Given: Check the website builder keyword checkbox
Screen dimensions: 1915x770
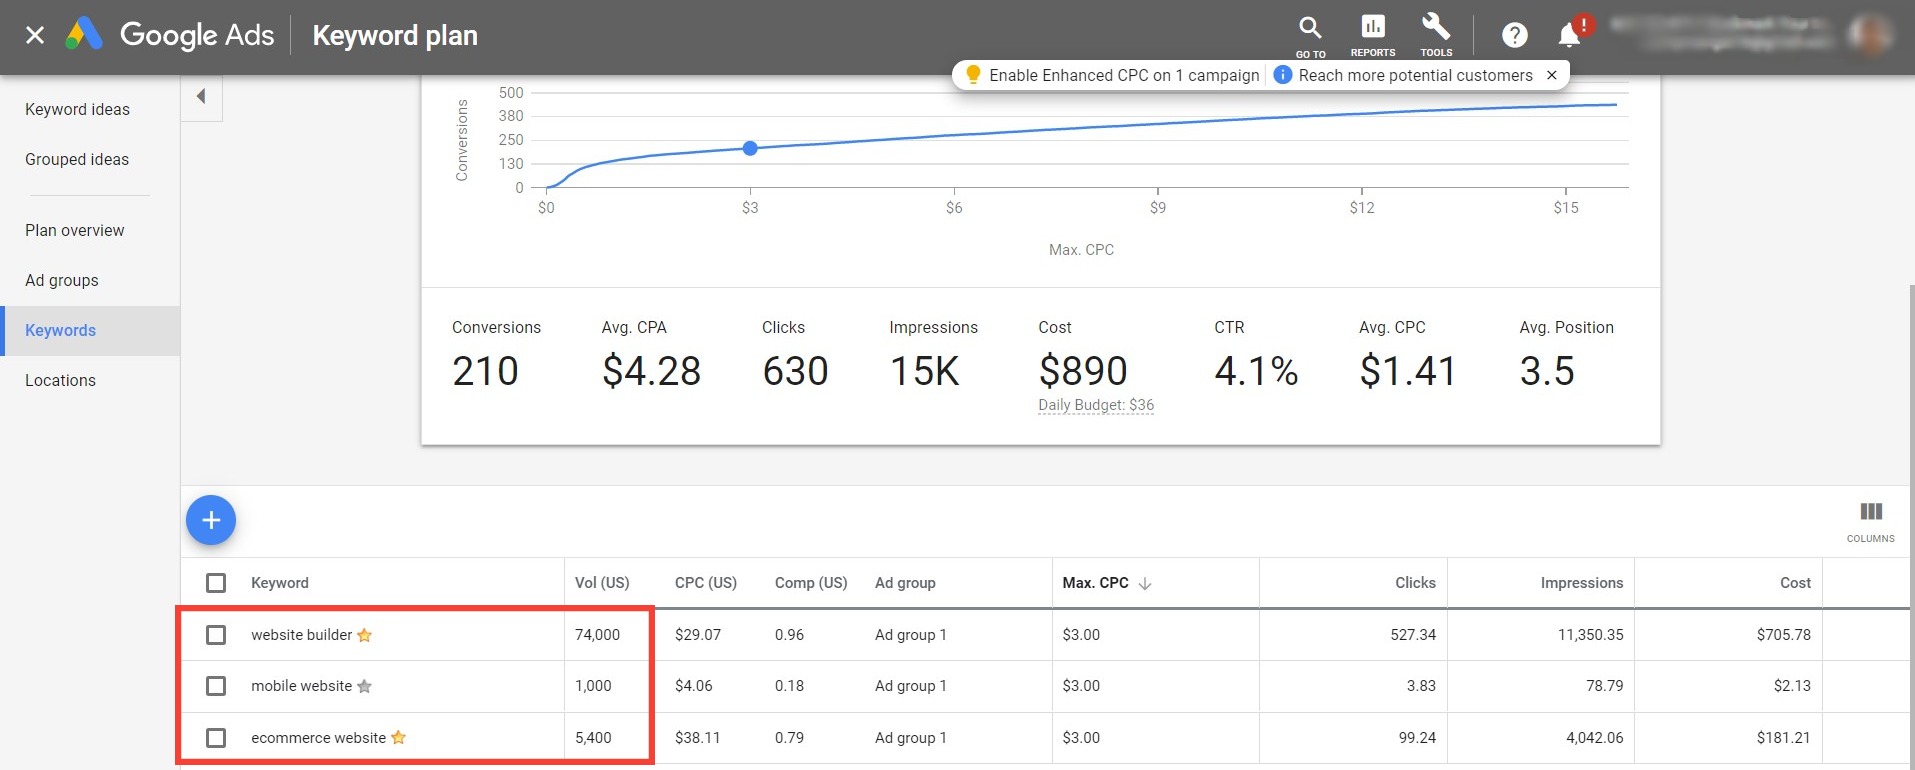Looking at the screenshot, I should 216,635.
